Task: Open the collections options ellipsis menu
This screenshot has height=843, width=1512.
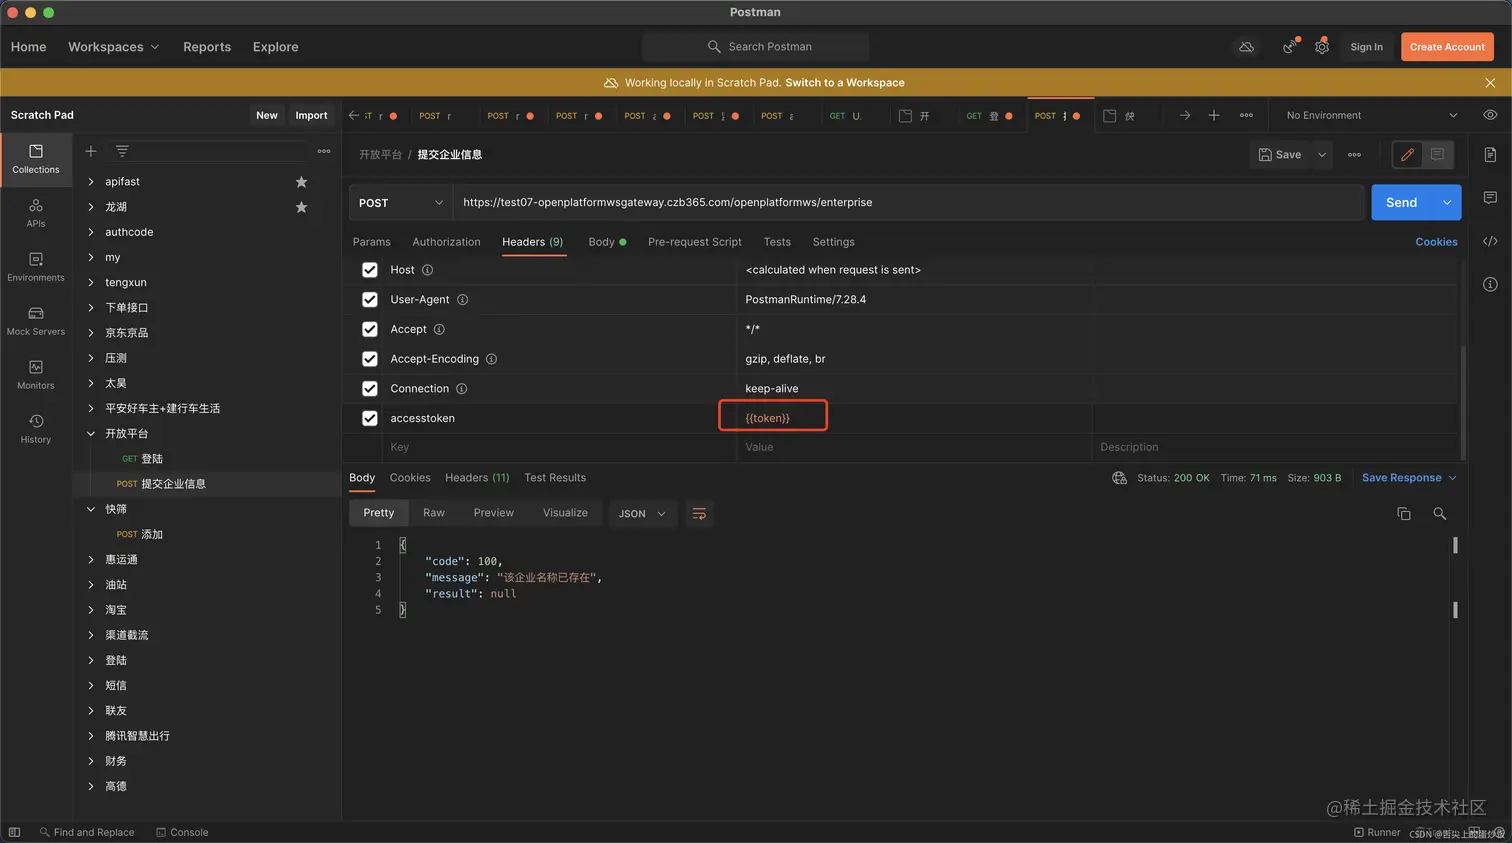Action: tap(324, 151)
